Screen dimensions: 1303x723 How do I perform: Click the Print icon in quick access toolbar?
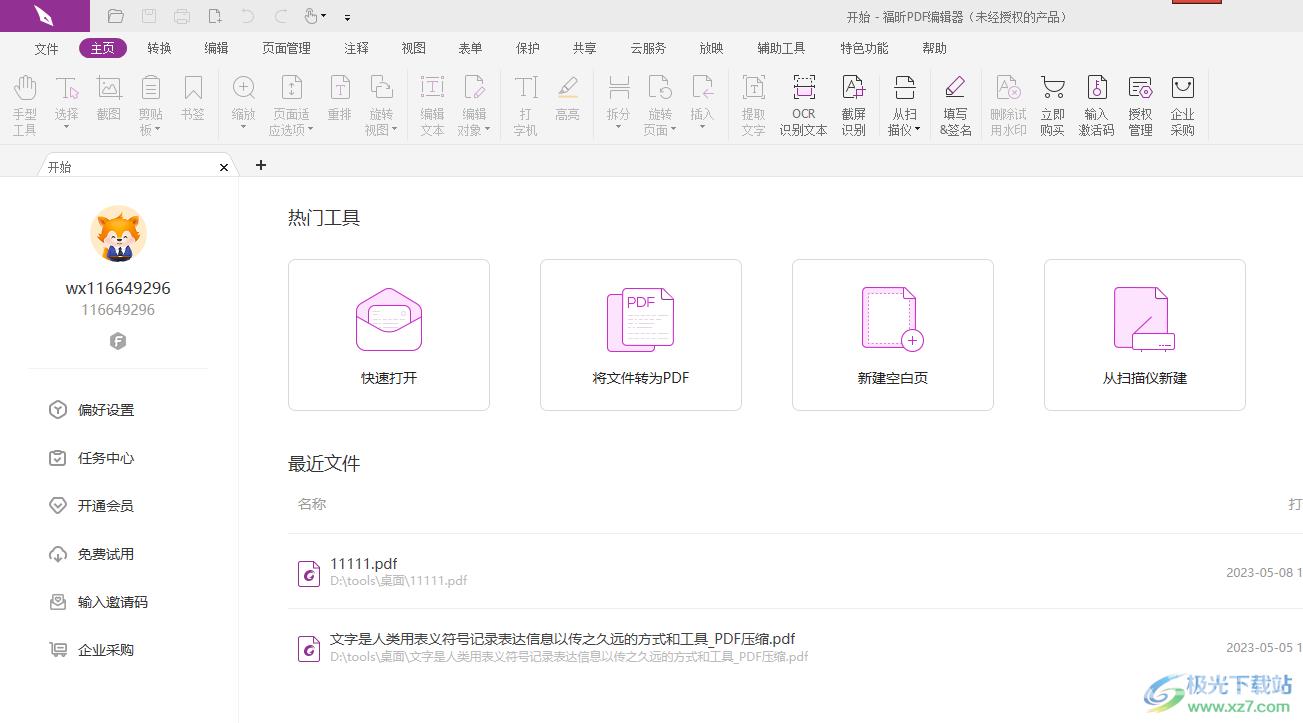point(182,16)
